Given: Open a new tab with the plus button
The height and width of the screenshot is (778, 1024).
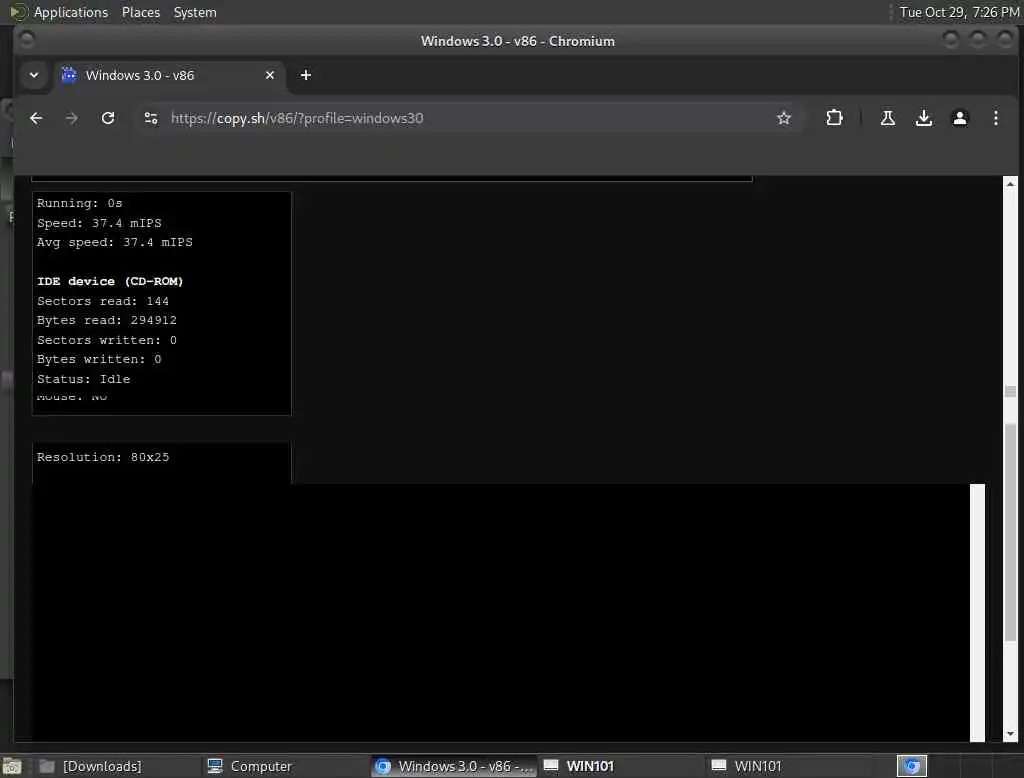Looking at the screenshot, I should [x=306, y=75].
